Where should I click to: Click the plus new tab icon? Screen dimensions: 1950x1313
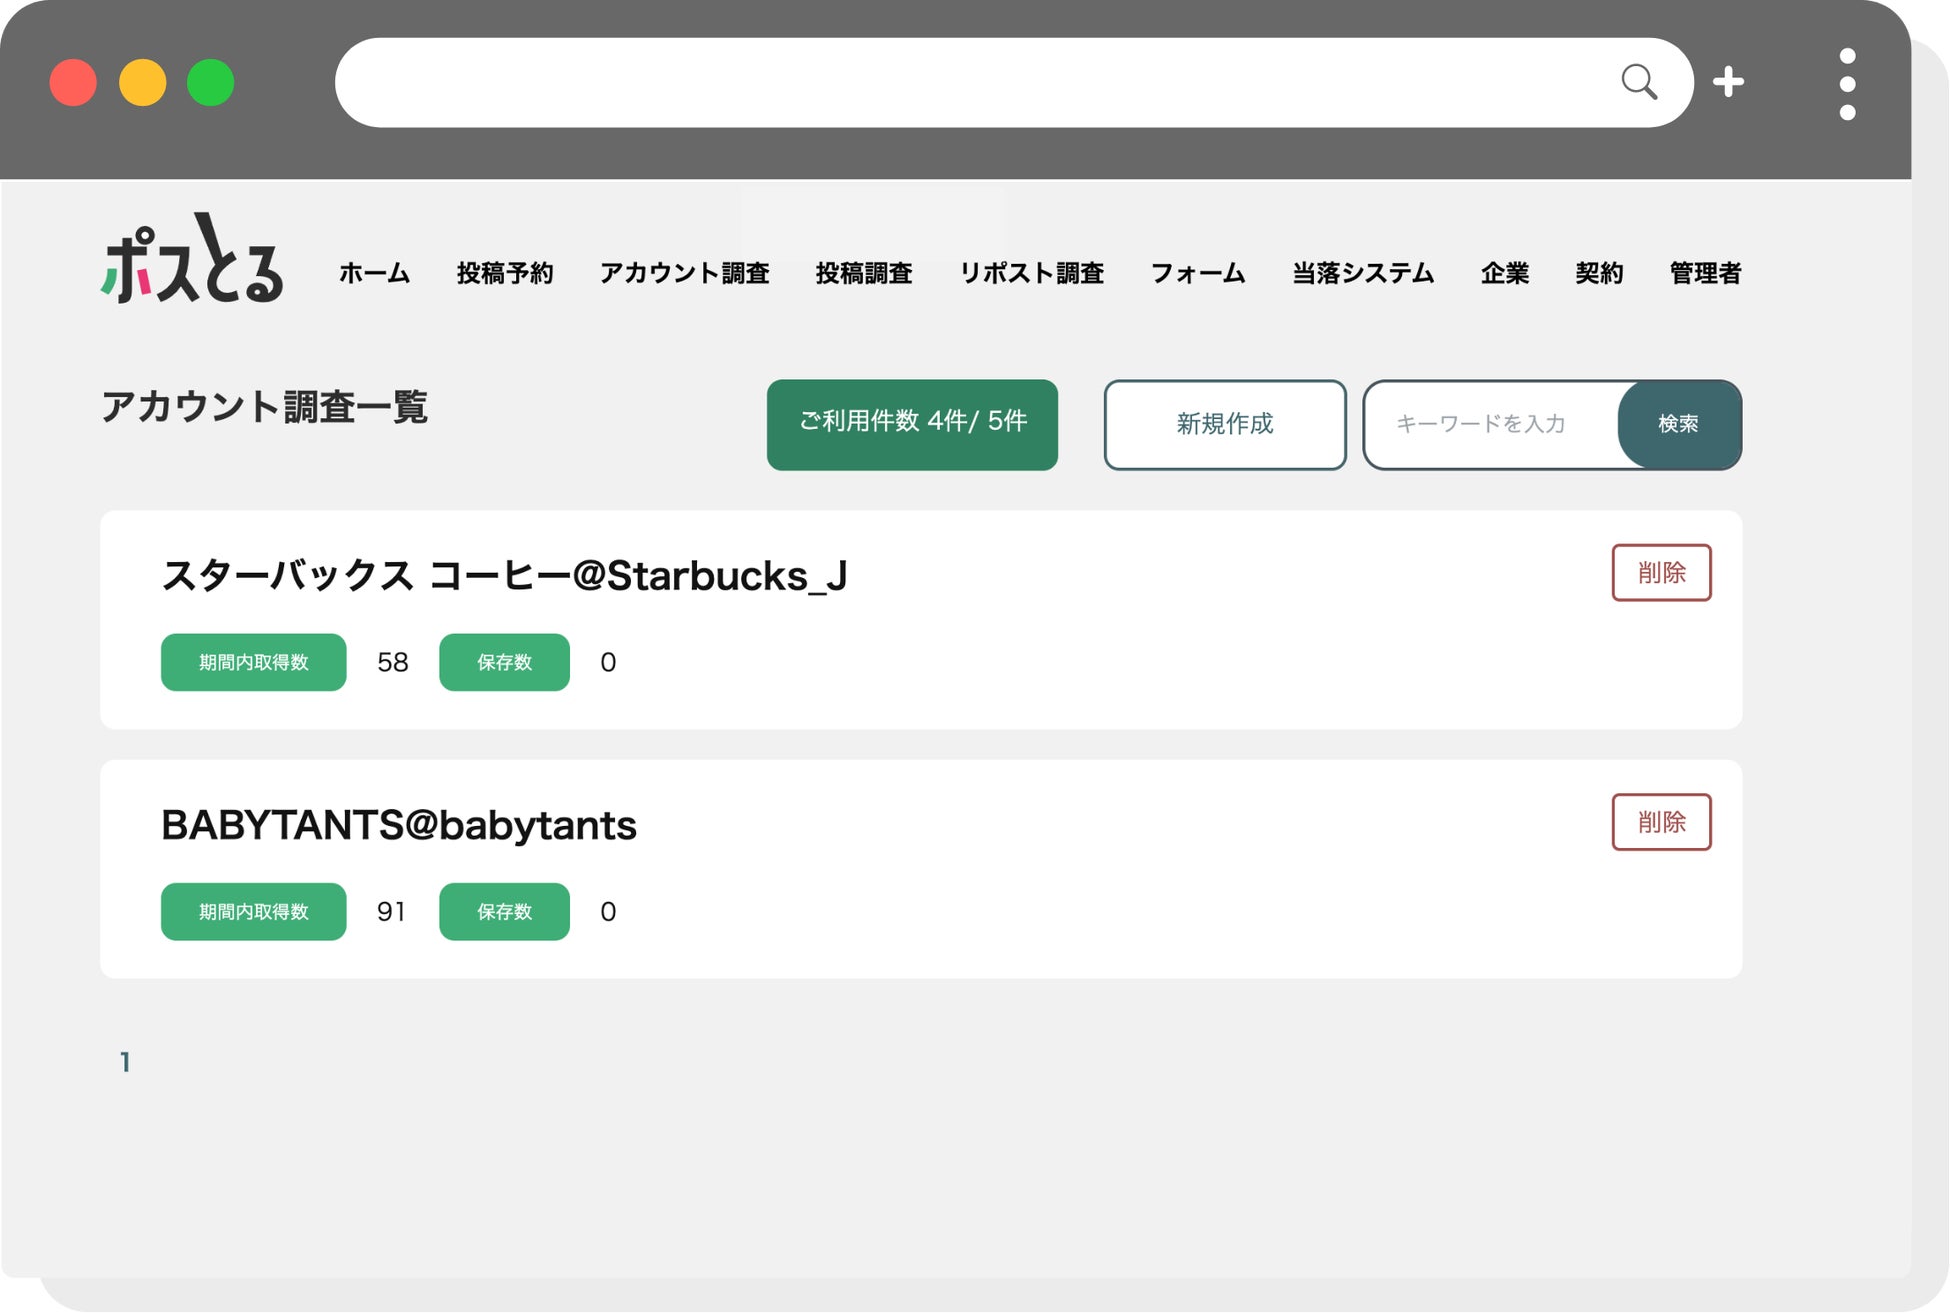(1728, 82)
